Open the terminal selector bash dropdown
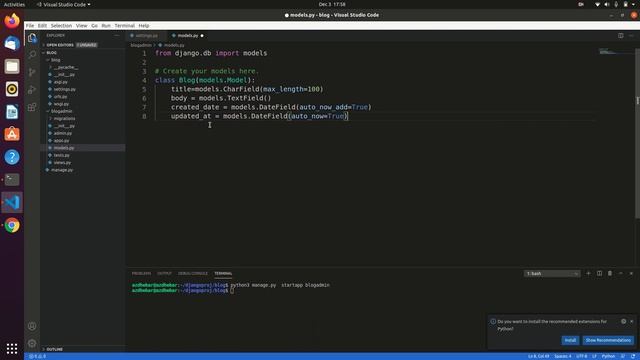This screenshot has width=640, height=360. coord(552,273)
